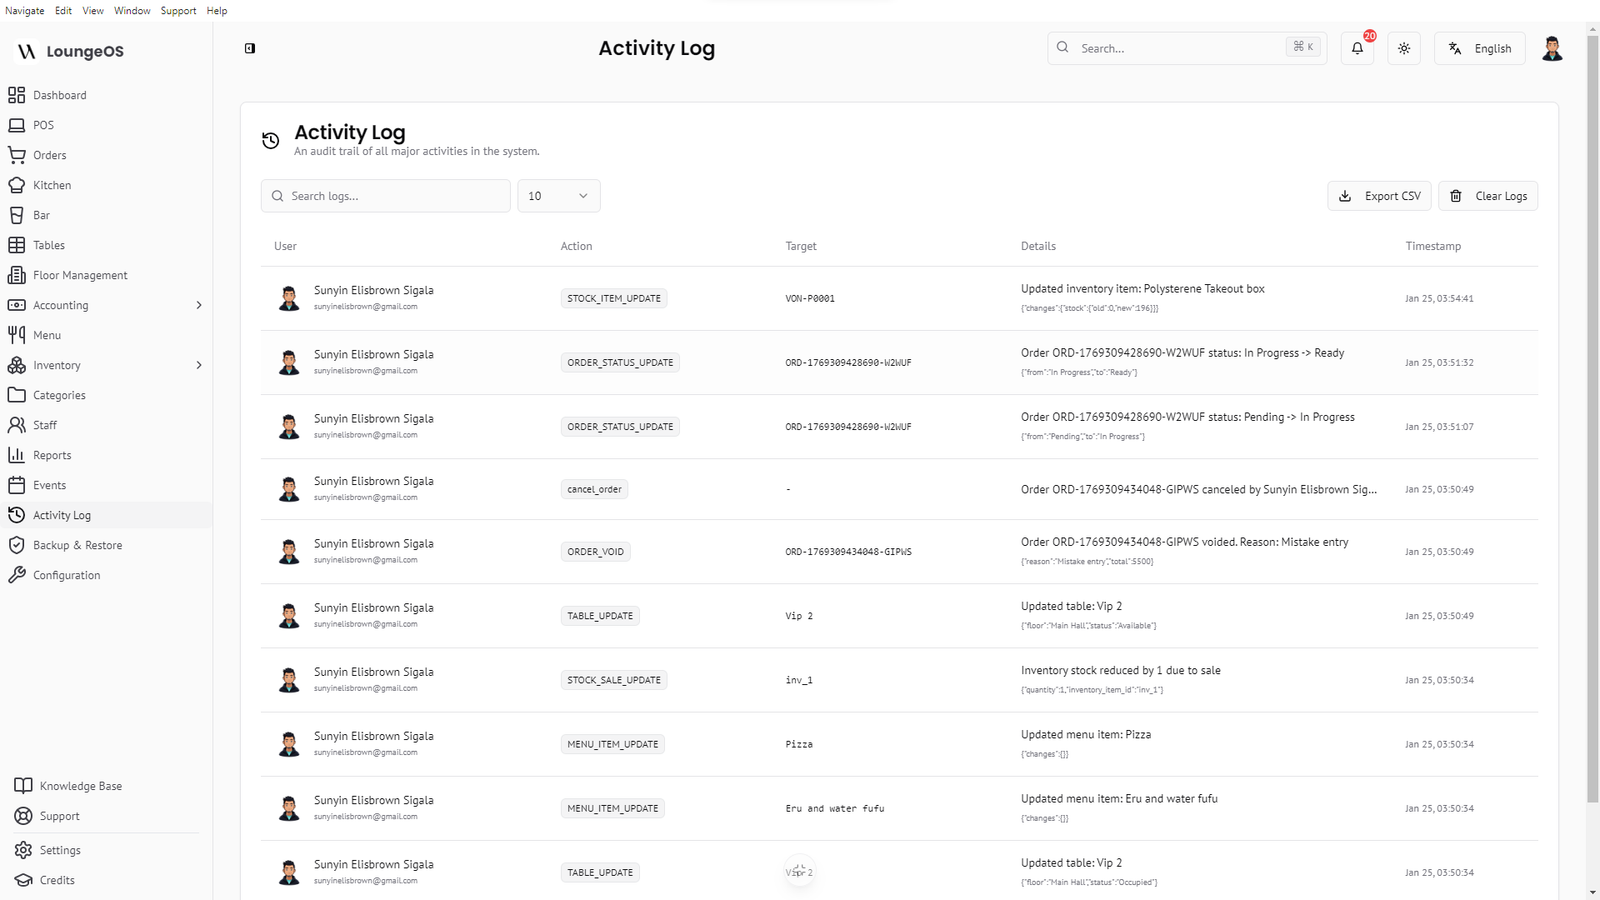Open Configuration wrench icon
This screenshot has height=900, width=1600.
click(x=16, y=575)
